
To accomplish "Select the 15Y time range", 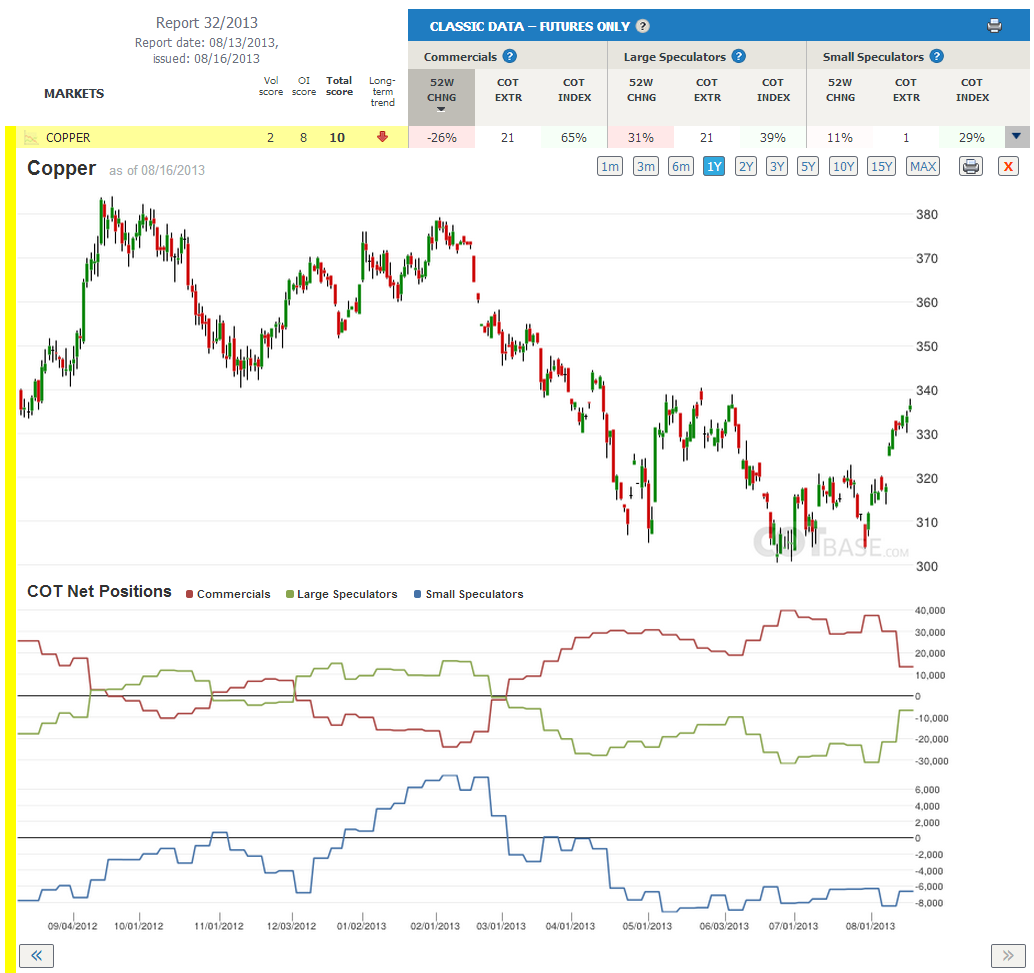I will tap(882, 166).
